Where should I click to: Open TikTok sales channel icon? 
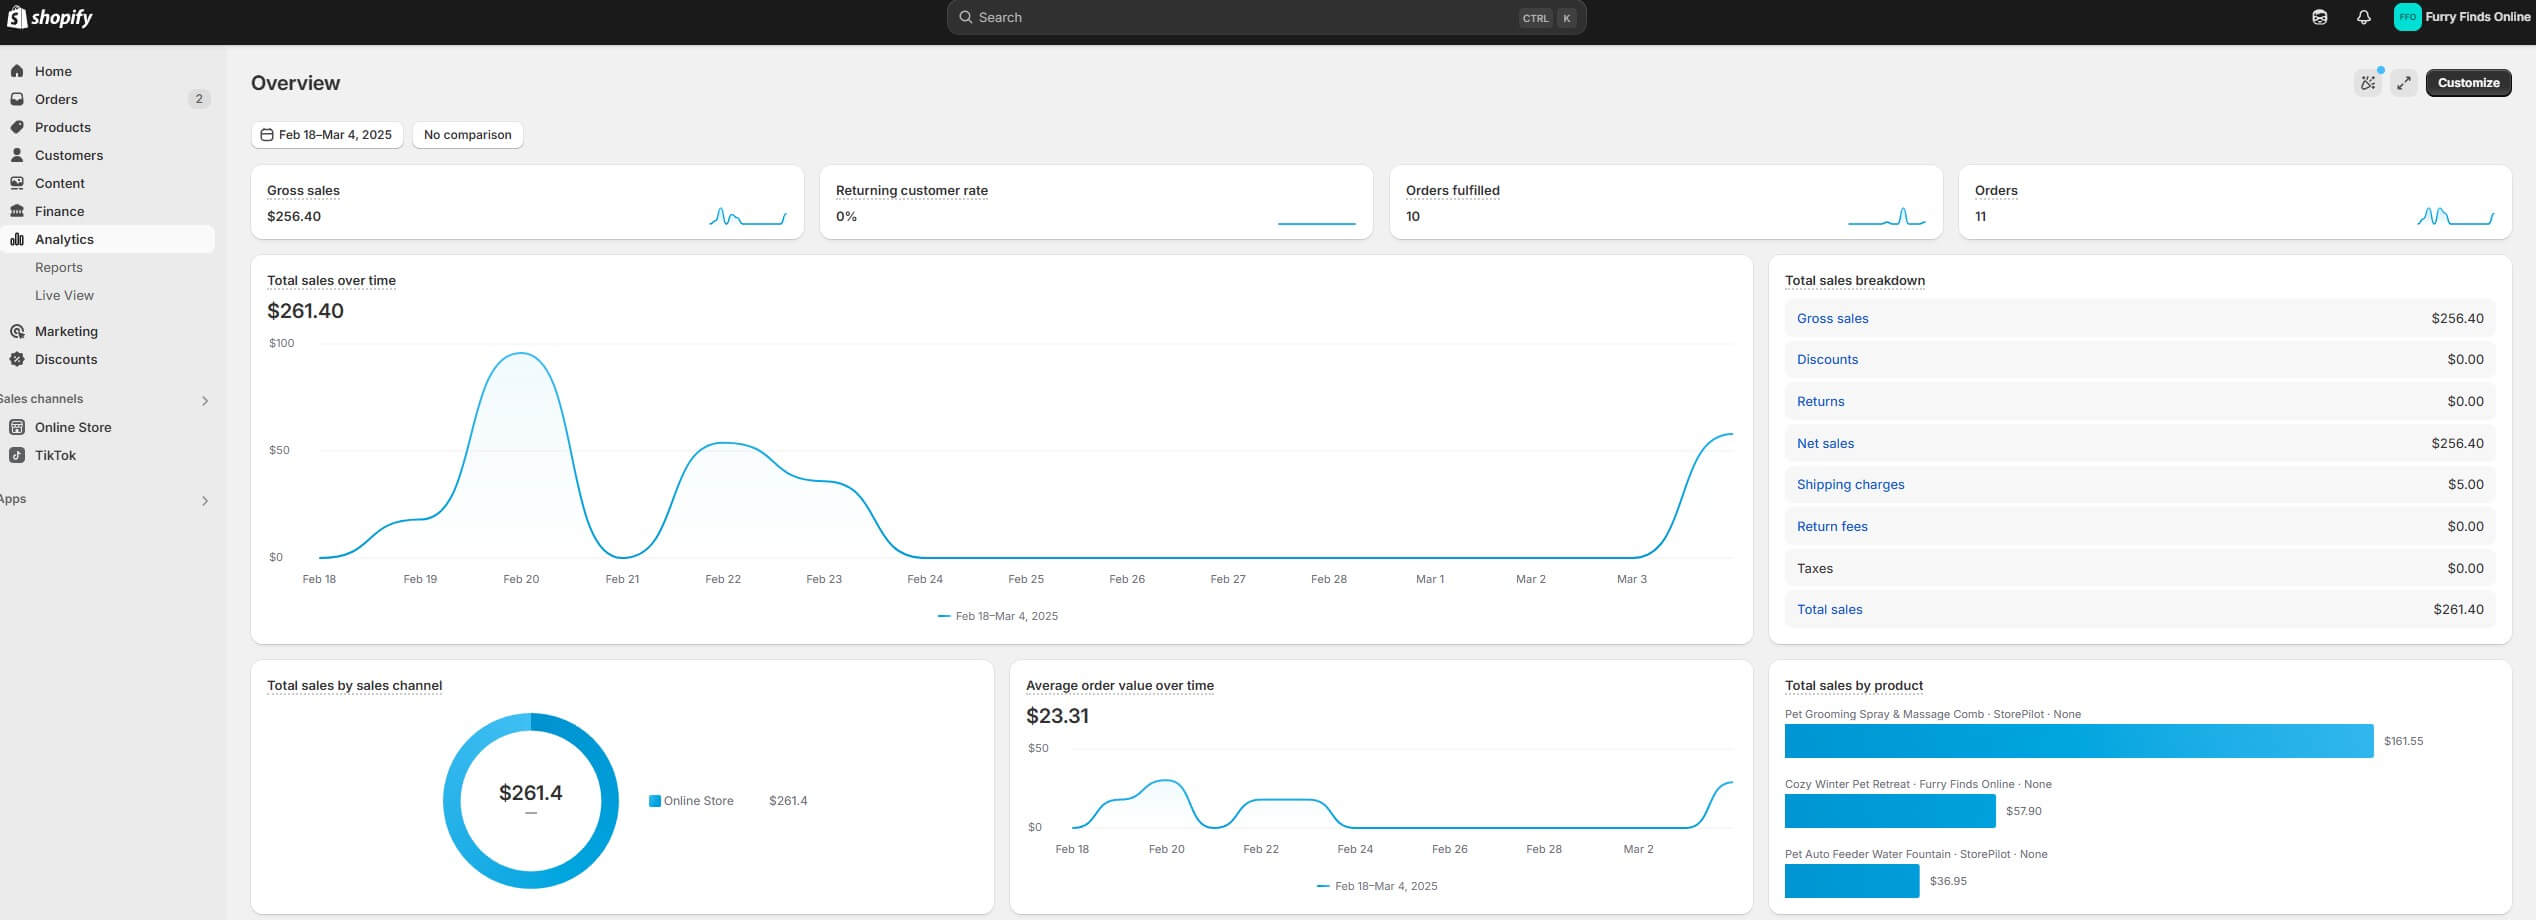[17, 455]
